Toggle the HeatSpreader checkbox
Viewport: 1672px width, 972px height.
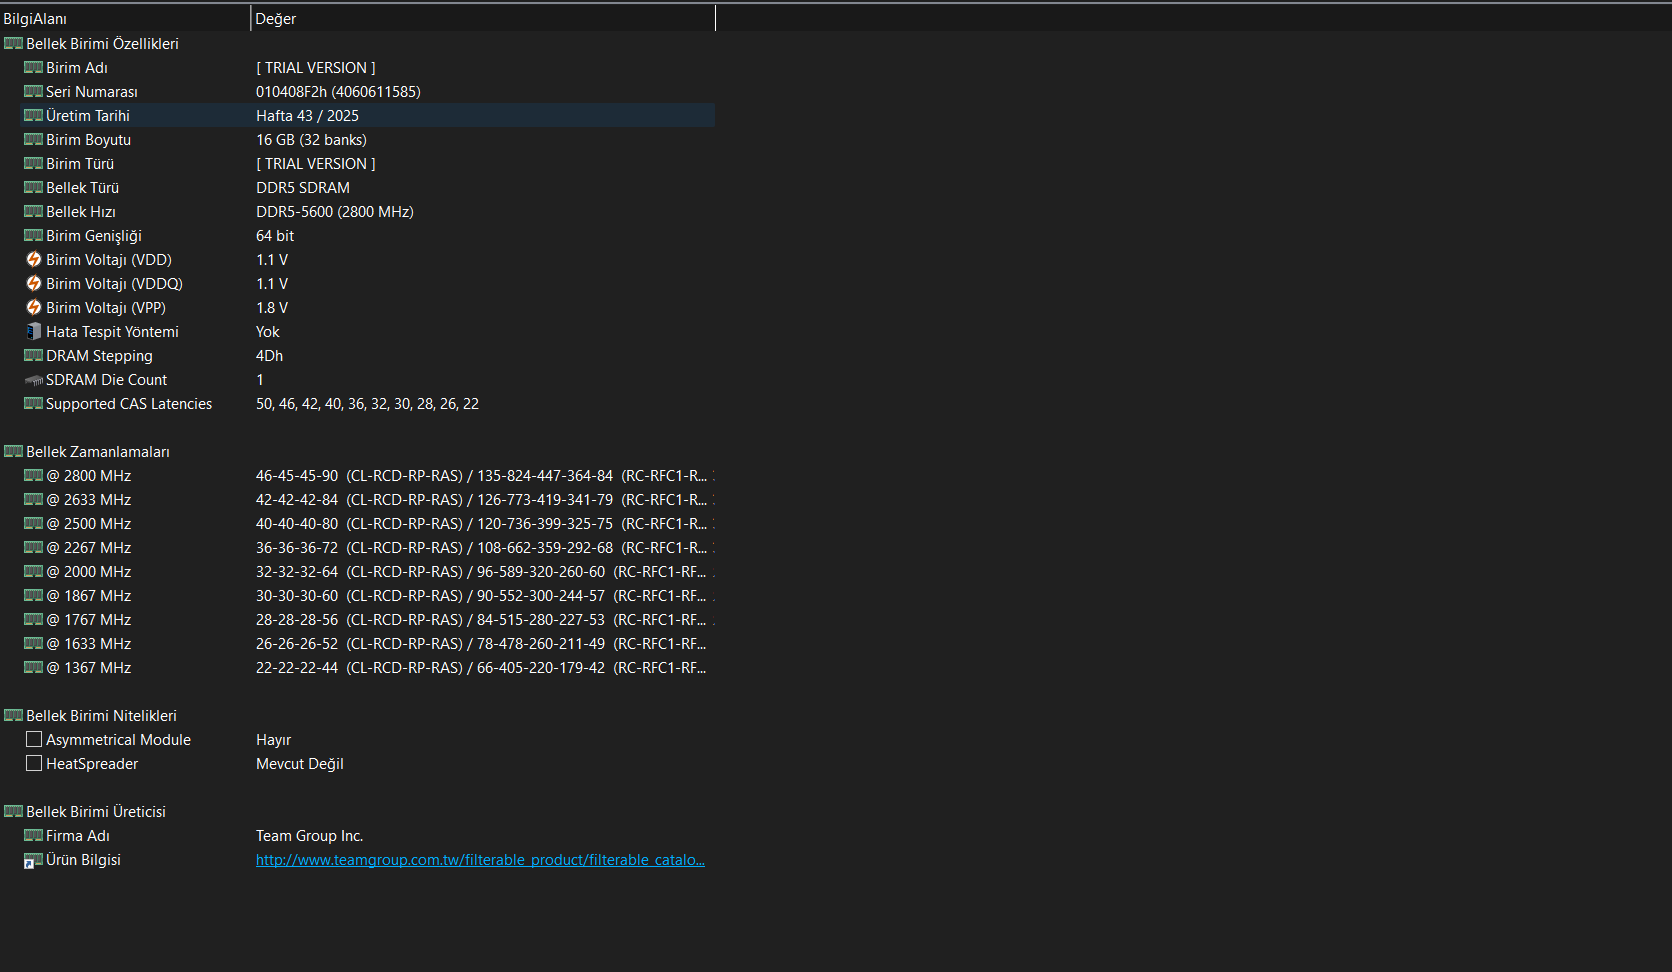(34, 764)
